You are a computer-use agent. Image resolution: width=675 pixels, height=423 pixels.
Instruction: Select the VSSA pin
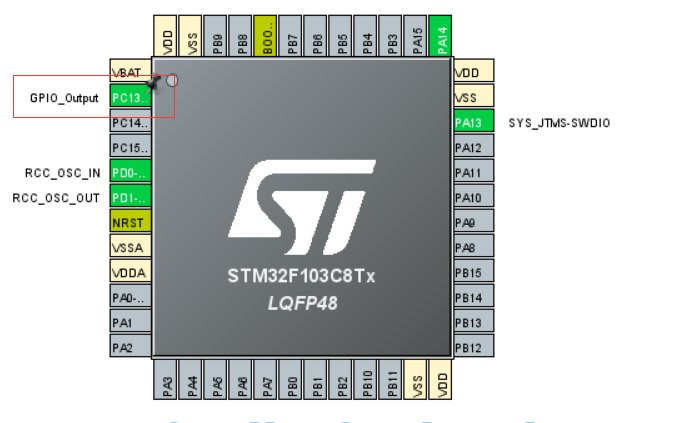coord(130,247)
